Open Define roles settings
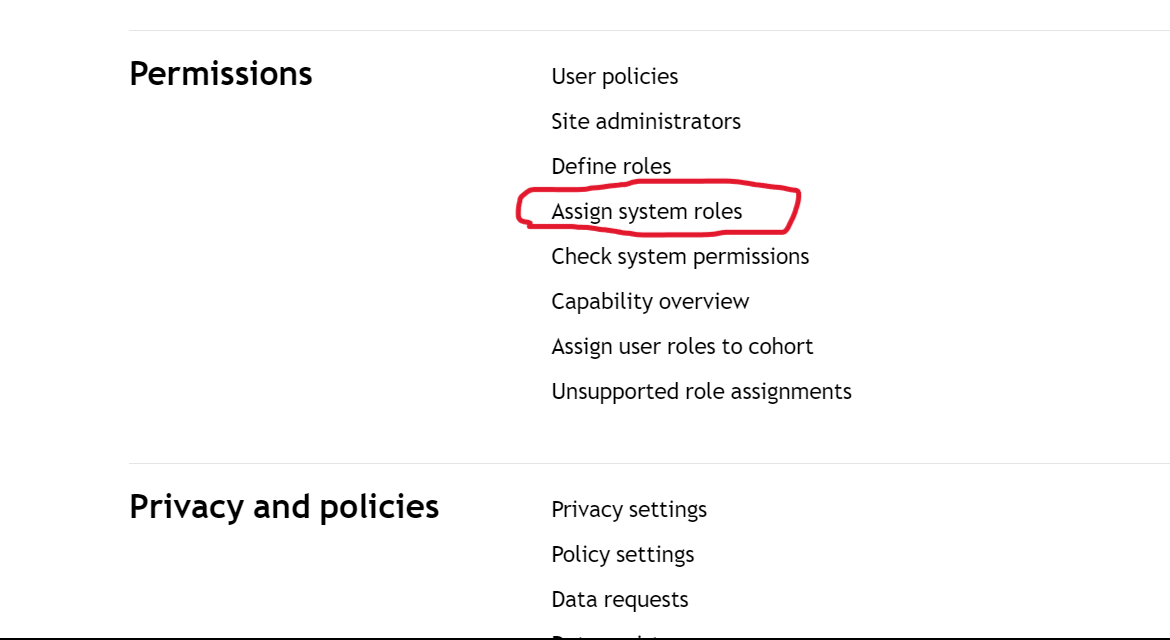 (611, 166)
